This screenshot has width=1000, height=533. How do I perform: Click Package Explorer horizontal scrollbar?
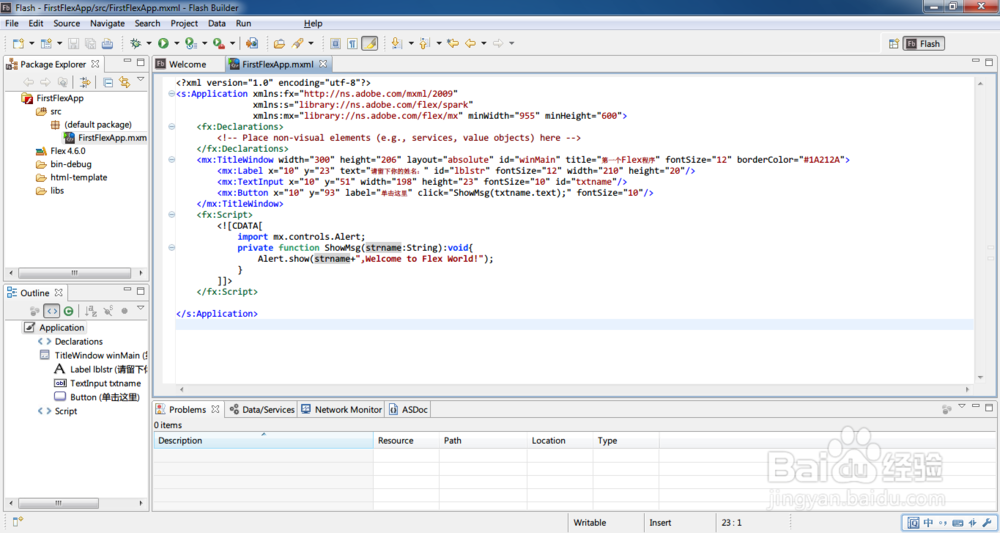75,273
